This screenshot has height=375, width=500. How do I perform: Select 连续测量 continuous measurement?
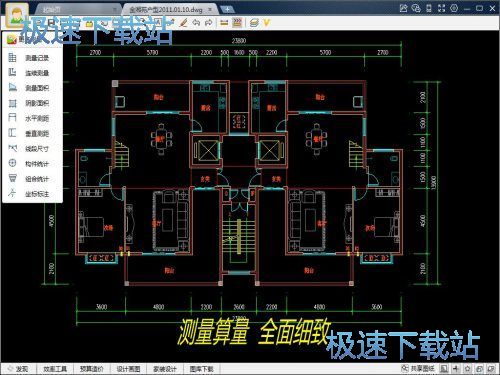pyautogui.click(x=32, y=73)
